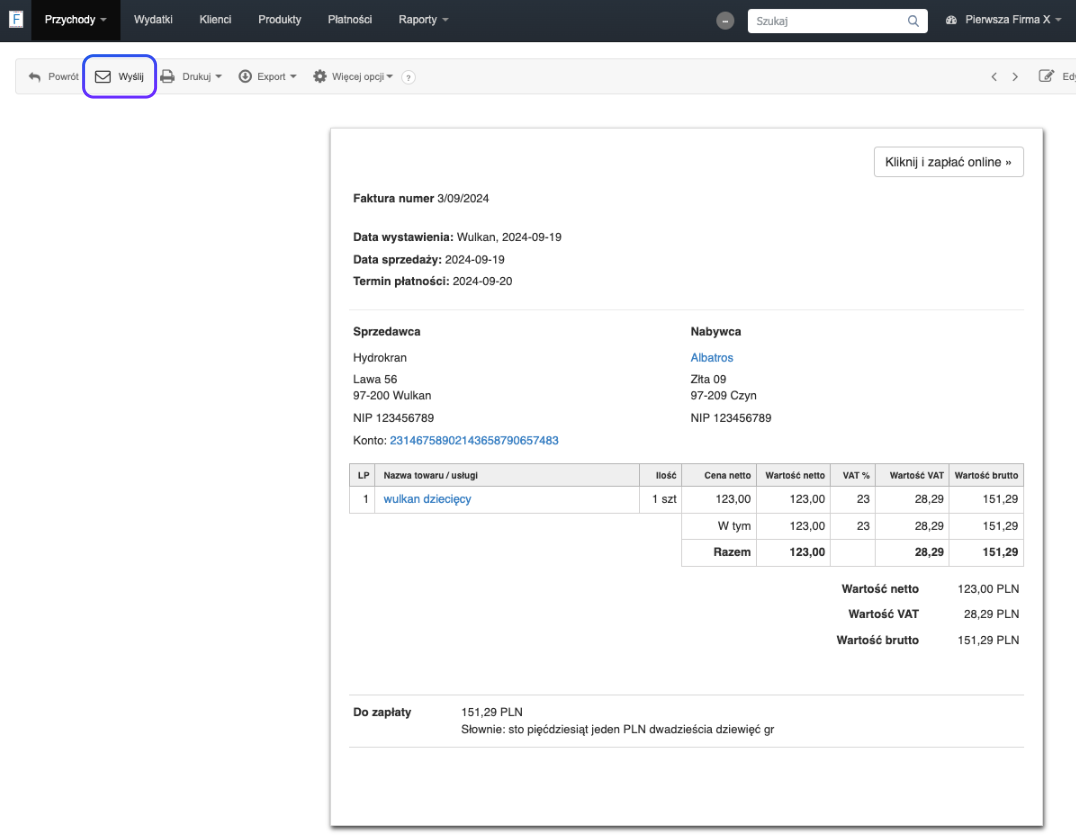
Task: Expand the Więcej opcji menu
Action: coord(354,77)
